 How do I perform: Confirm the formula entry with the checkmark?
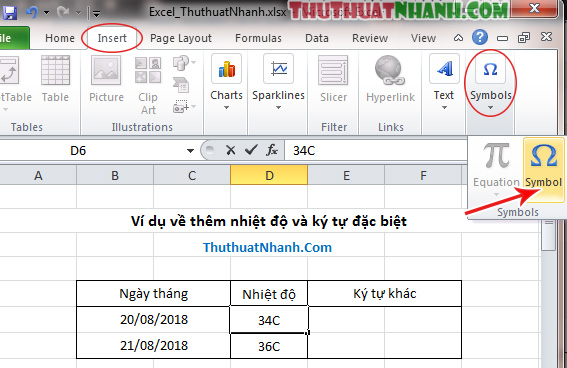click(251, 150)
